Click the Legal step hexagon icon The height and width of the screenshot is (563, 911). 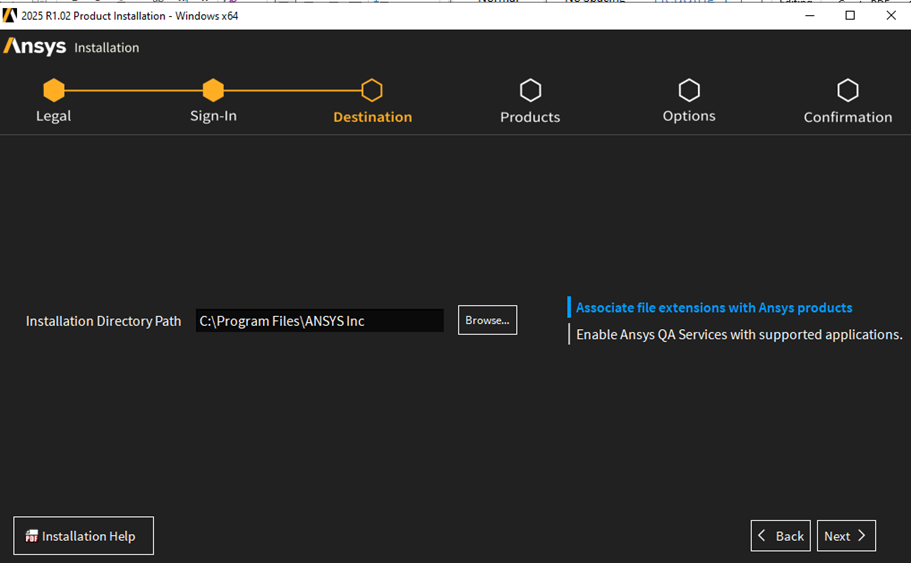pyautogui.click(x=54, y=91)
